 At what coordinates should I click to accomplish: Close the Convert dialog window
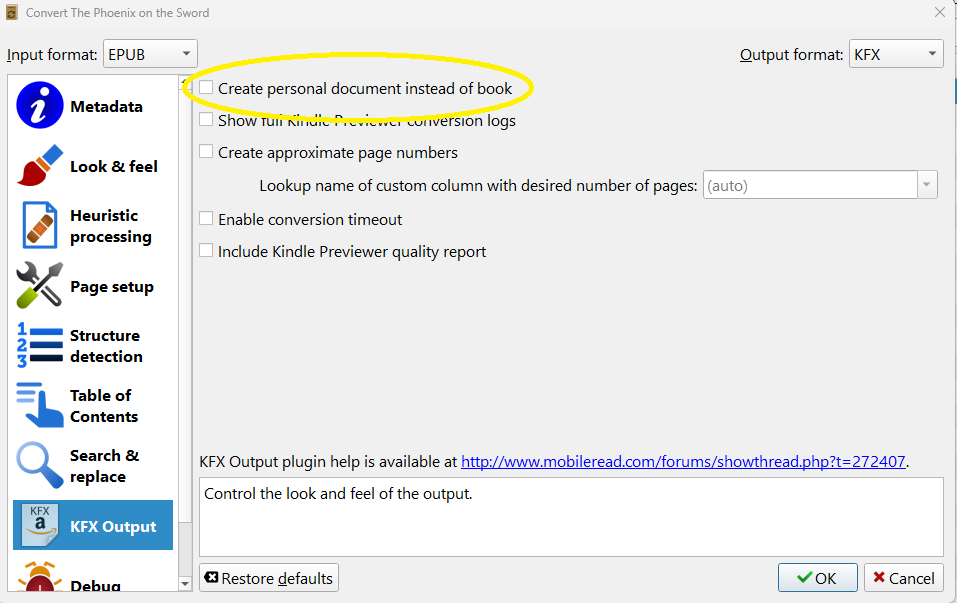click(x=940, y=12)
